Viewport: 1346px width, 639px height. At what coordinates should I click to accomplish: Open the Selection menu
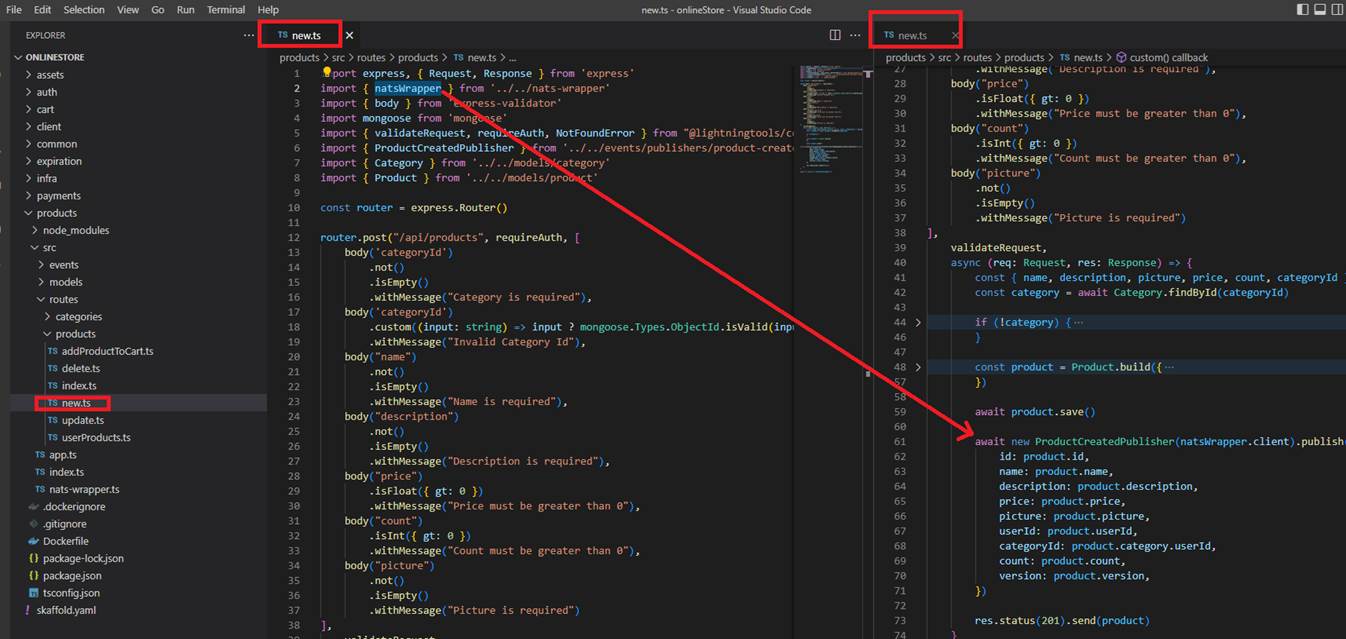pos(84,10)
